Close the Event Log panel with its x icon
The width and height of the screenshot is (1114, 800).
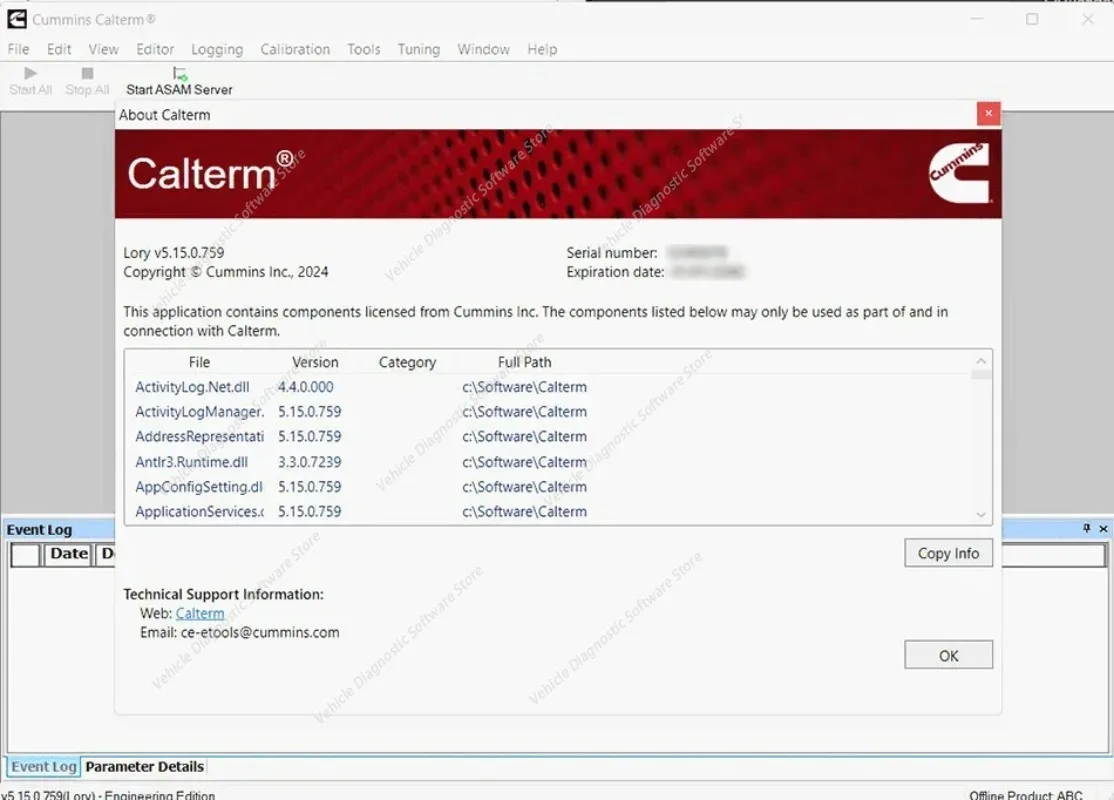coord(1105,529)
